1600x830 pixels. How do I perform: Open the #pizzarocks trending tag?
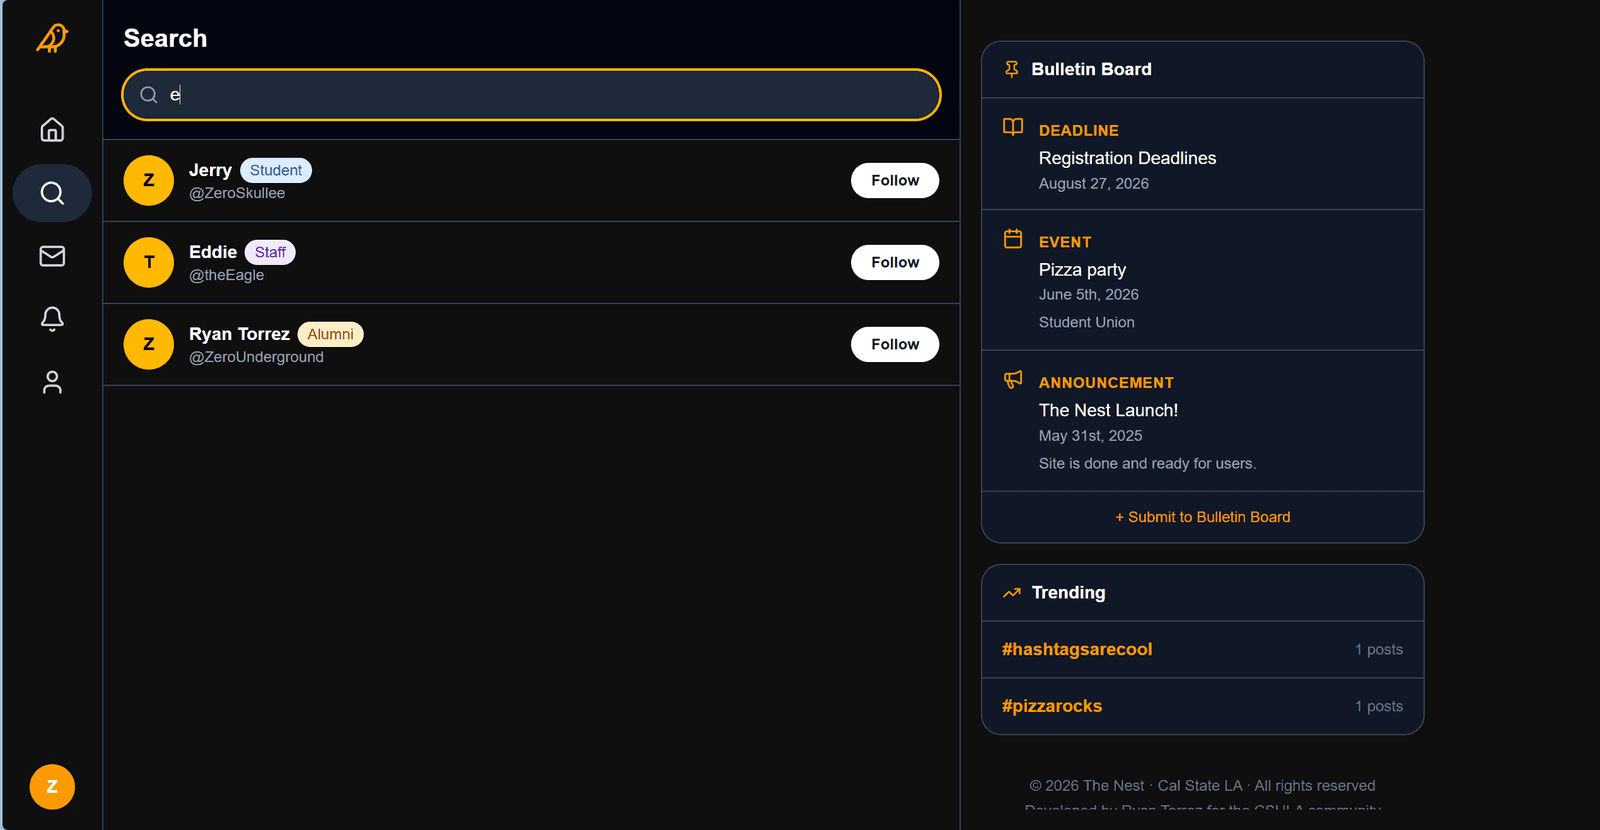pyautogui.click(x=1052, y=706)
